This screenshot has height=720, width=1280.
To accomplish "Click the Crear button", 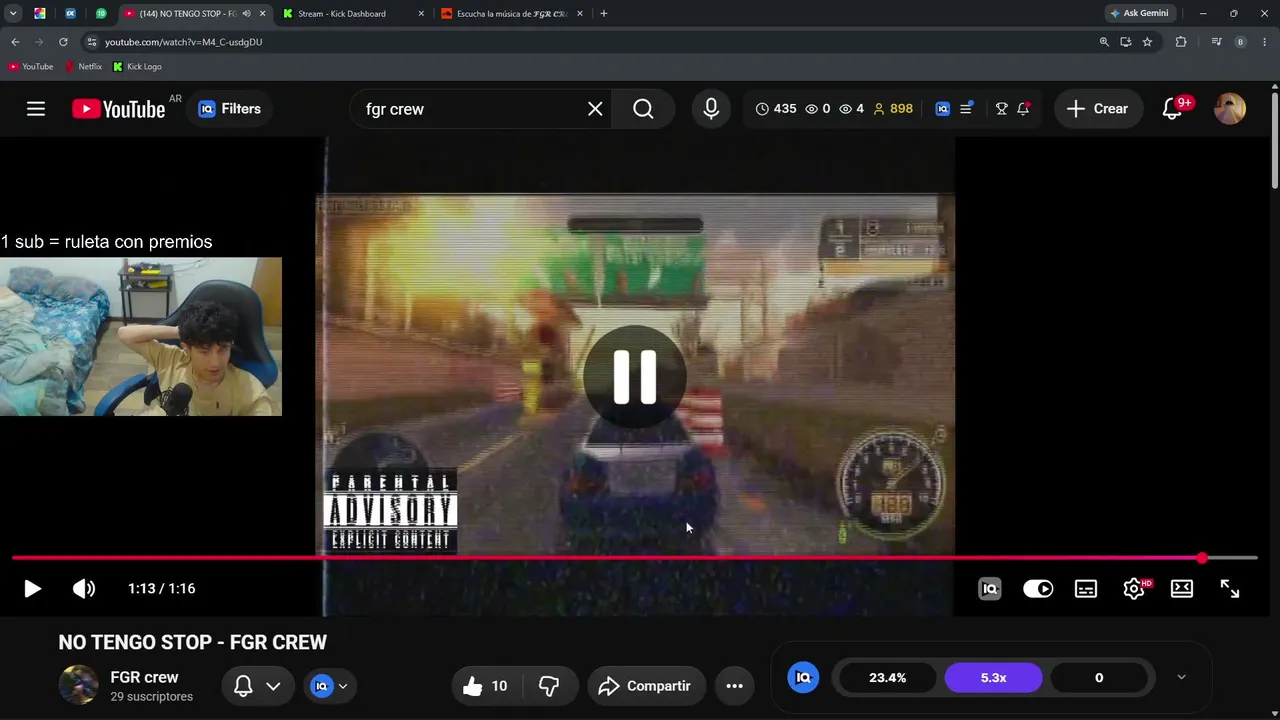I will pos(1097,109).
